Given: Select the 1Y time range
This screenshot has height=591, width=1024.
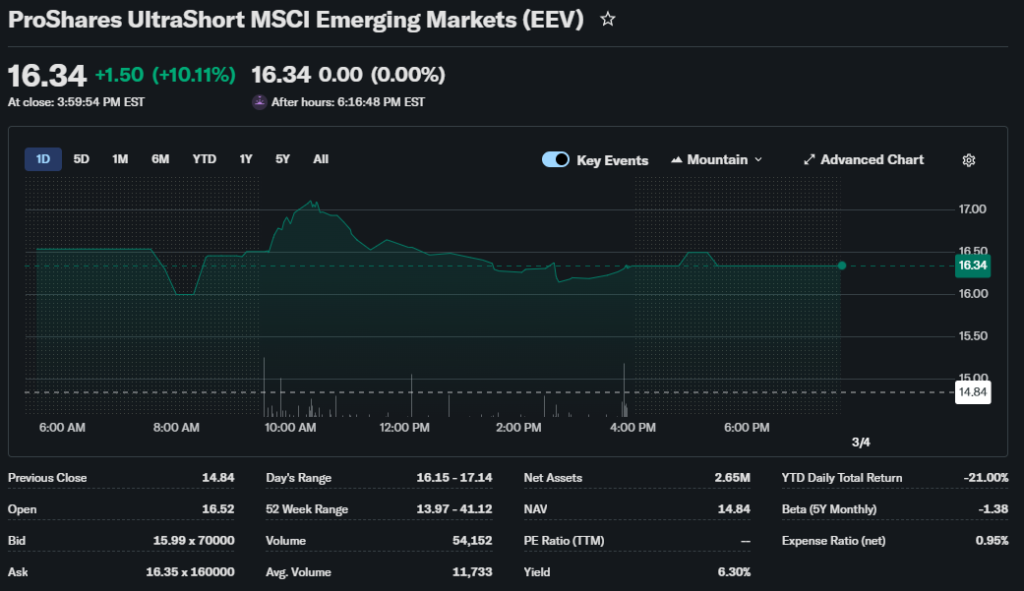Looking at the screenshot, I should click(246, 159).
